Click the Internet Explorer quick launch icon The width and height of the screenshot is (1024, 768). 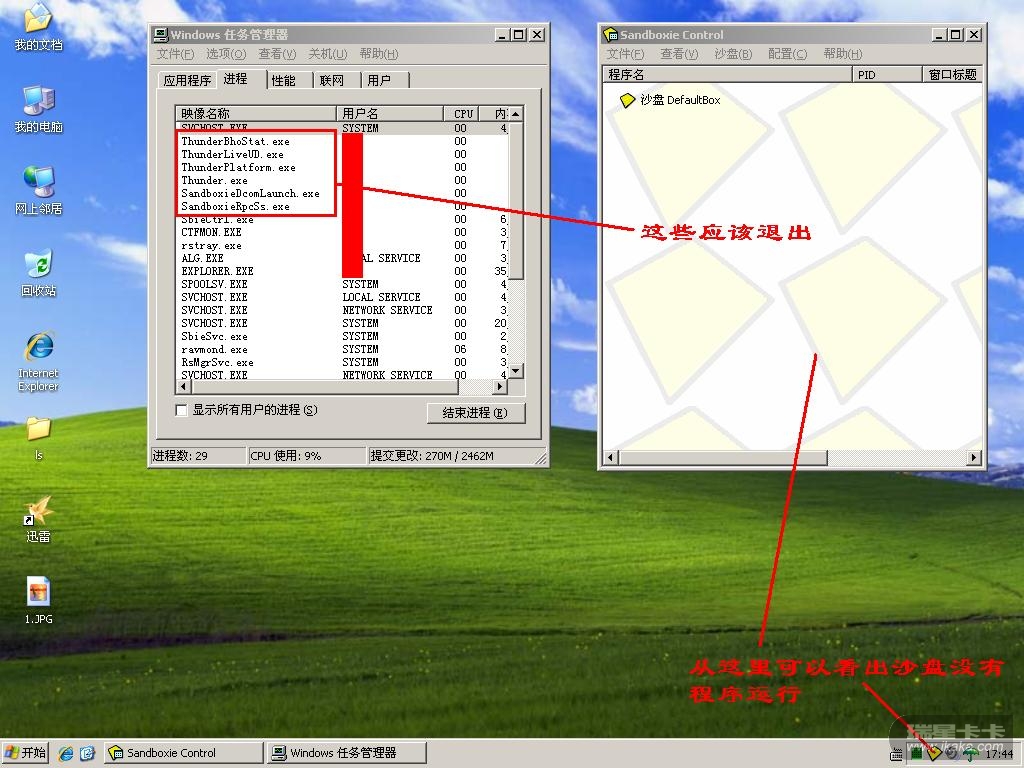[66, 753]
